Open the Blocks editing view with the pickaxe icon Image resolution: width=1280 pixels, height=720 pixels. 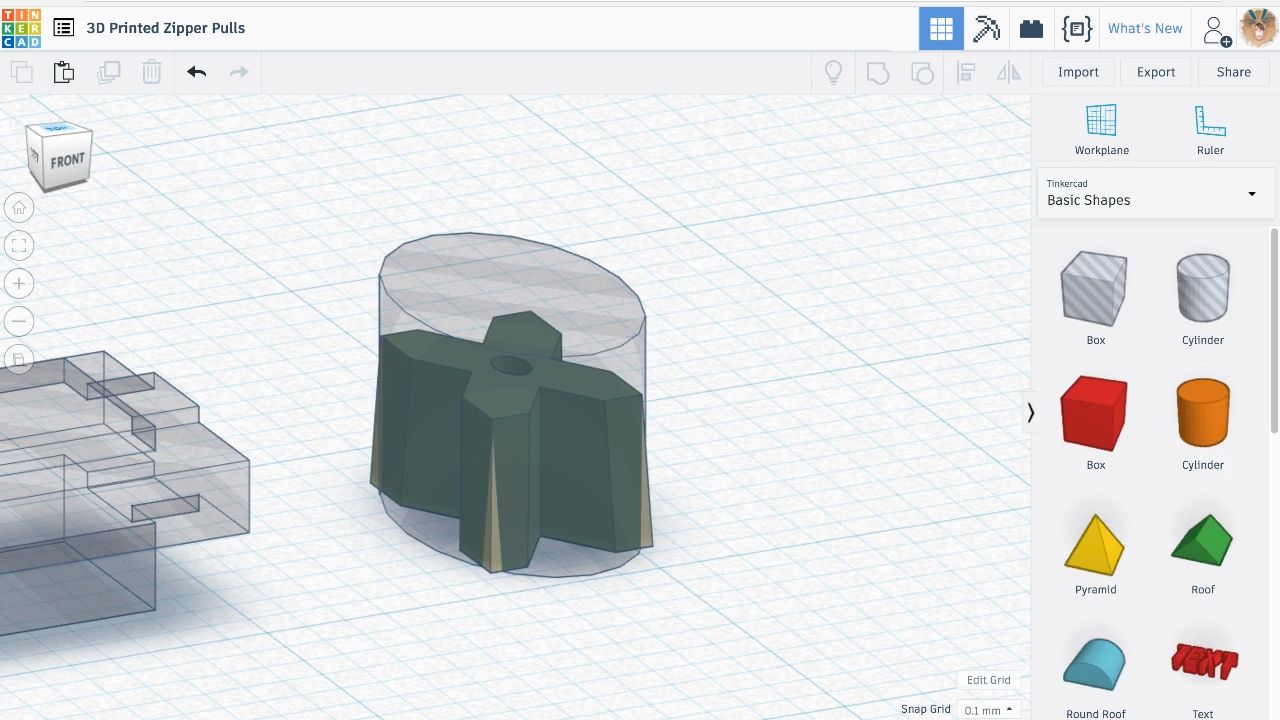coord(986,28)
